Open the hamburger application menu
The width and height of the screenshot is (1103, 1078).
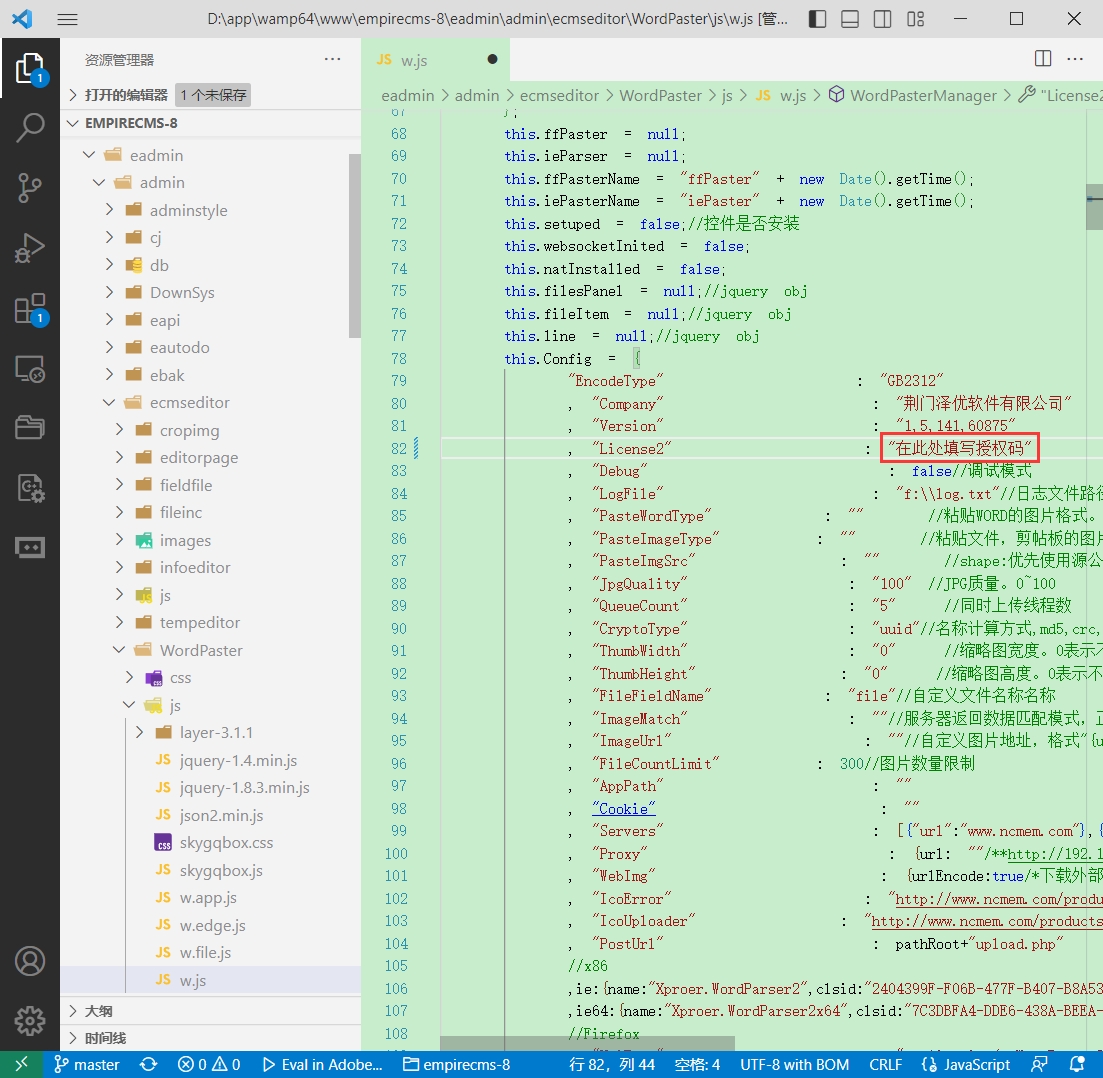coord(67,19)
